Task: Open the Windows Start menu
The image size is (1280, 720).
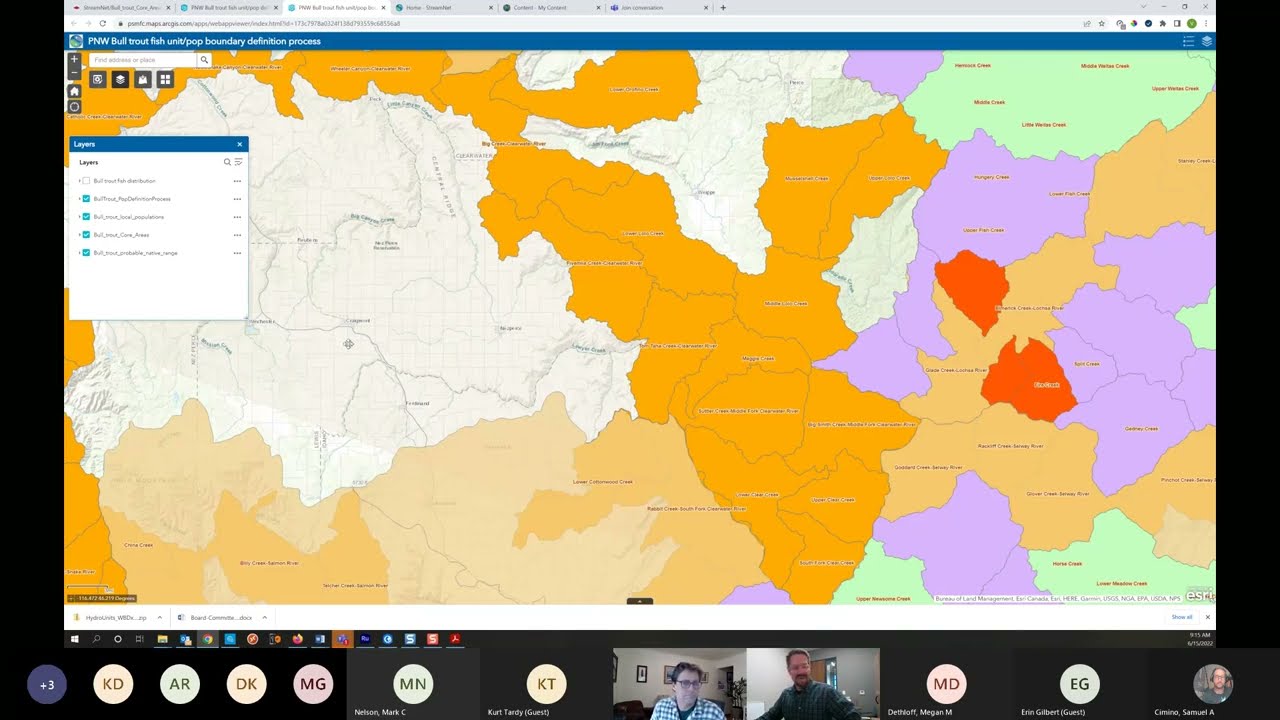Action: (74, 639)
